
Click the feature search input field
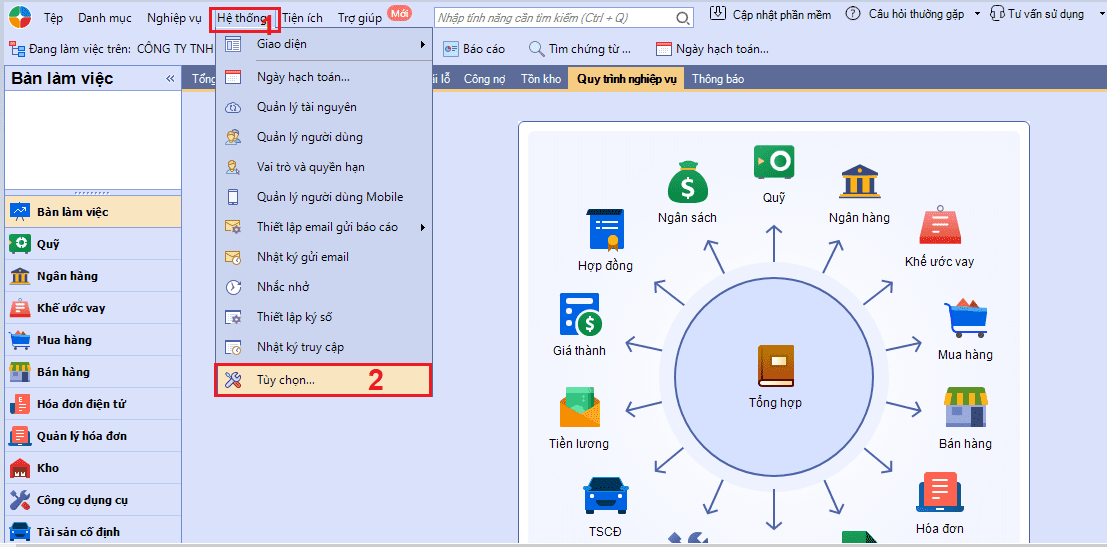555,18
